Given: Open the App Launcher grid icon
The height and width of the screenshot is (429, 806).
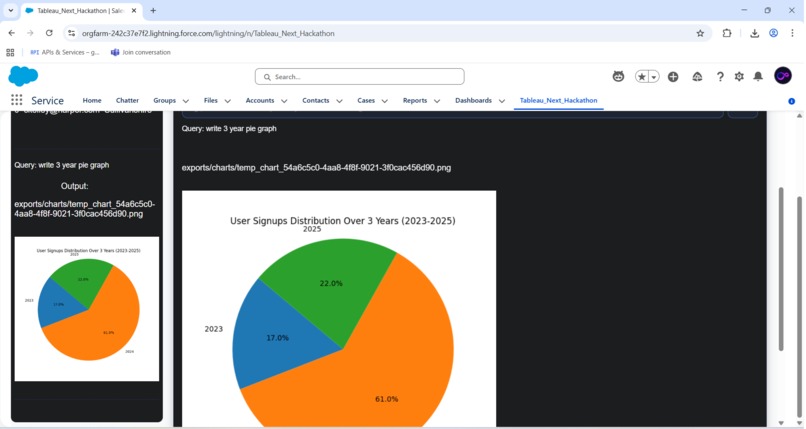Looking at the screenshot, I should coord(16,100).
